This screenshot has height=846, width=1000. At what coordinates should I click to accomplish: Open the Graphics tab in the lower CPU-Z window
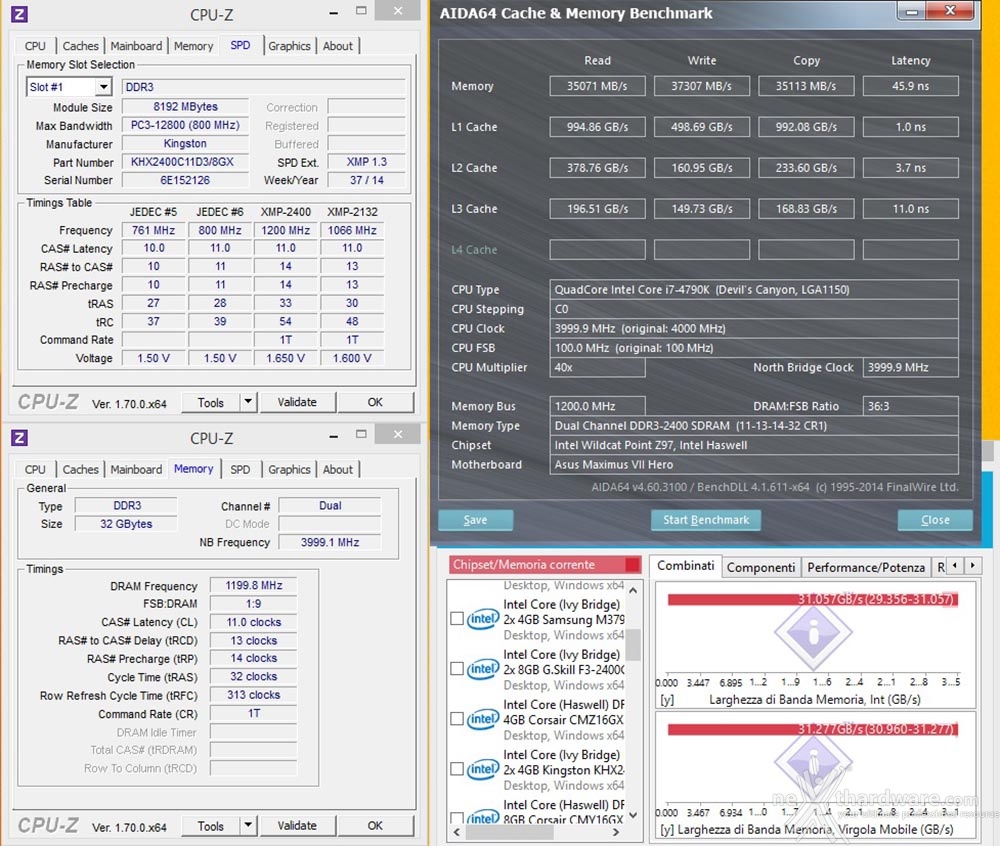coord(289,469)
